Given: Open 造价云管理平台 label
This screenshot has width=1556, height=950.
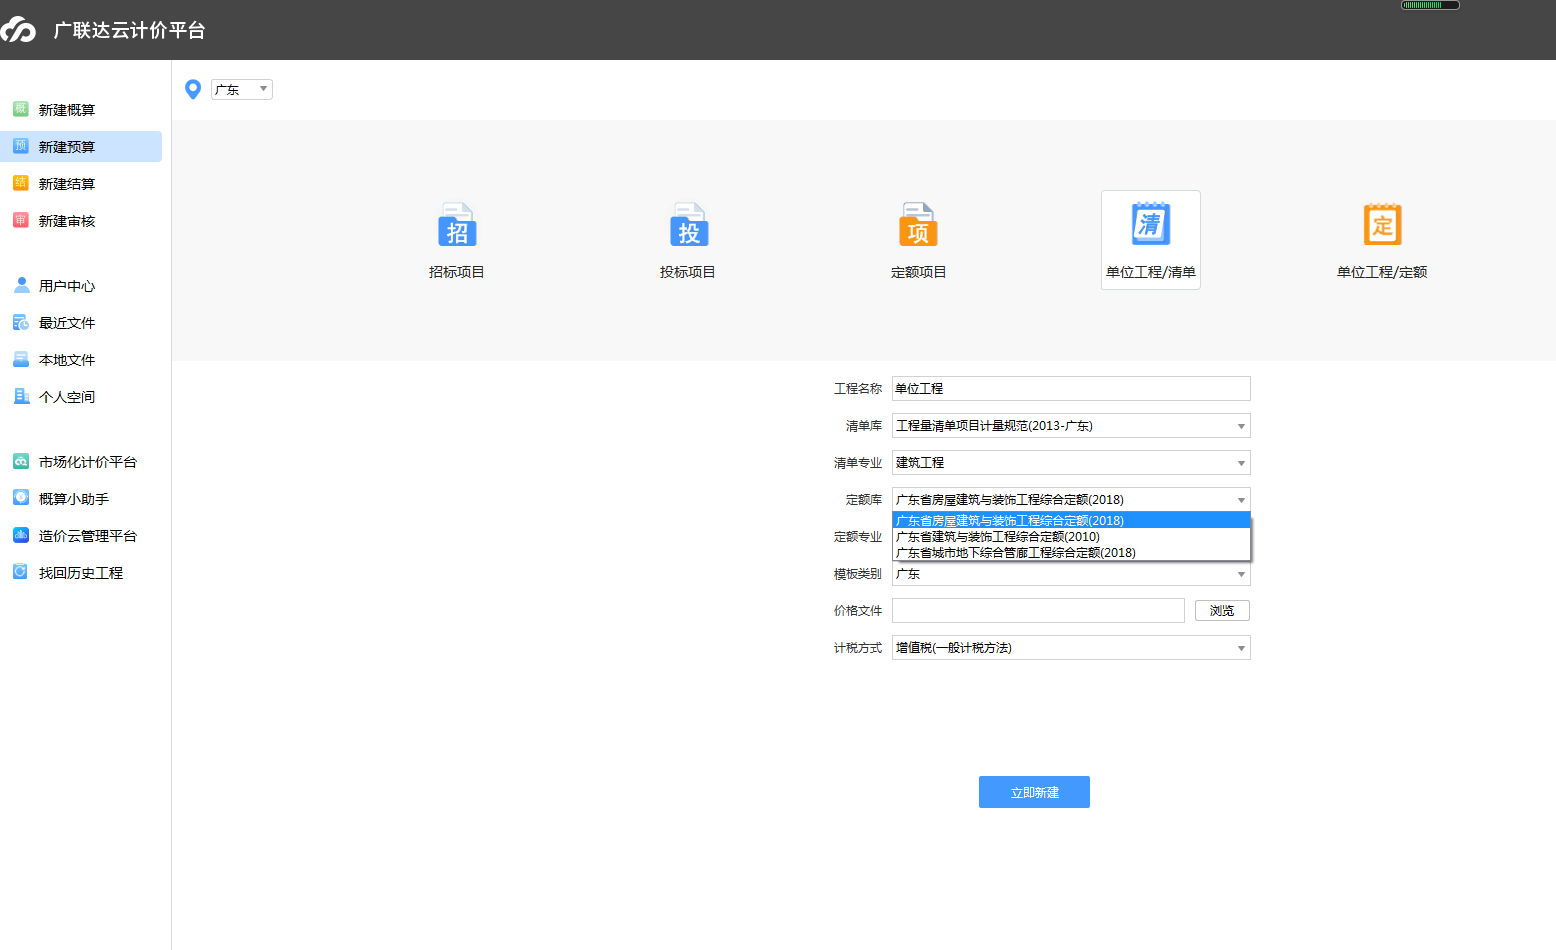Looking at the screenshot, I should pyautogui.click(x=88, y=536).
